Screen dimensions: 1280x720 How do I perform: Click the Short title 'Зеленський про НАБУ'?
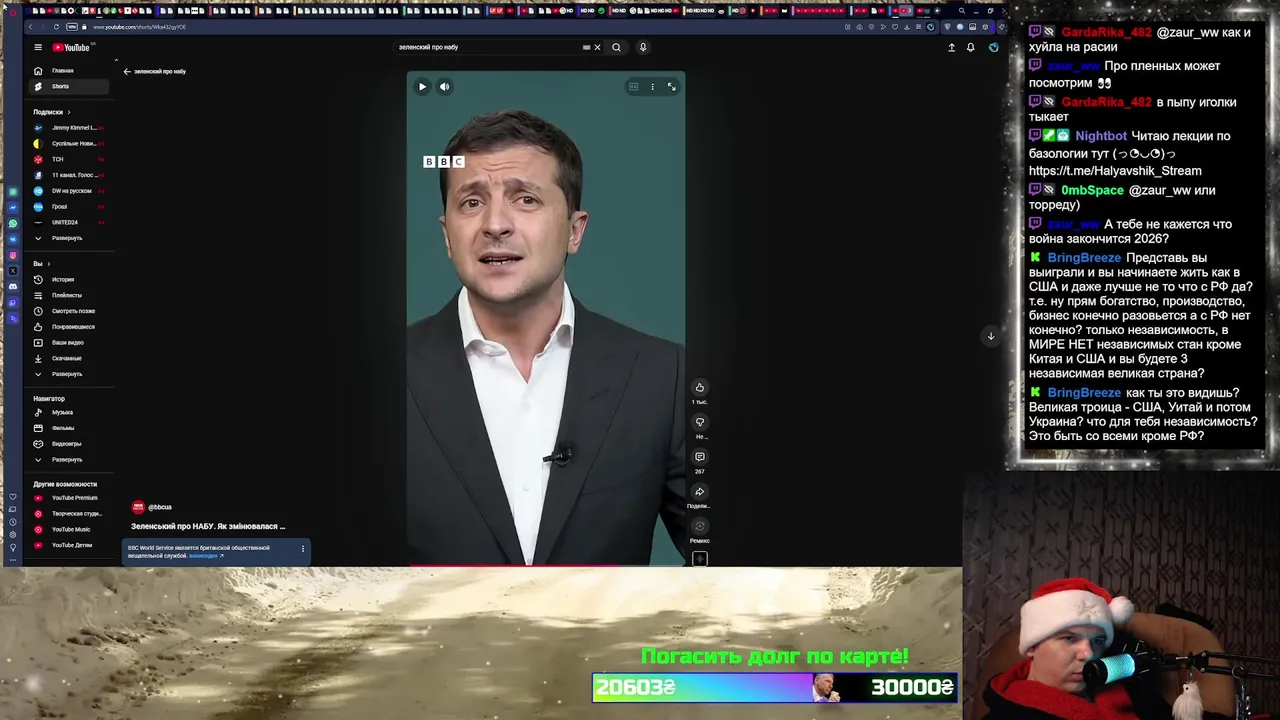[x=208, y=526]
